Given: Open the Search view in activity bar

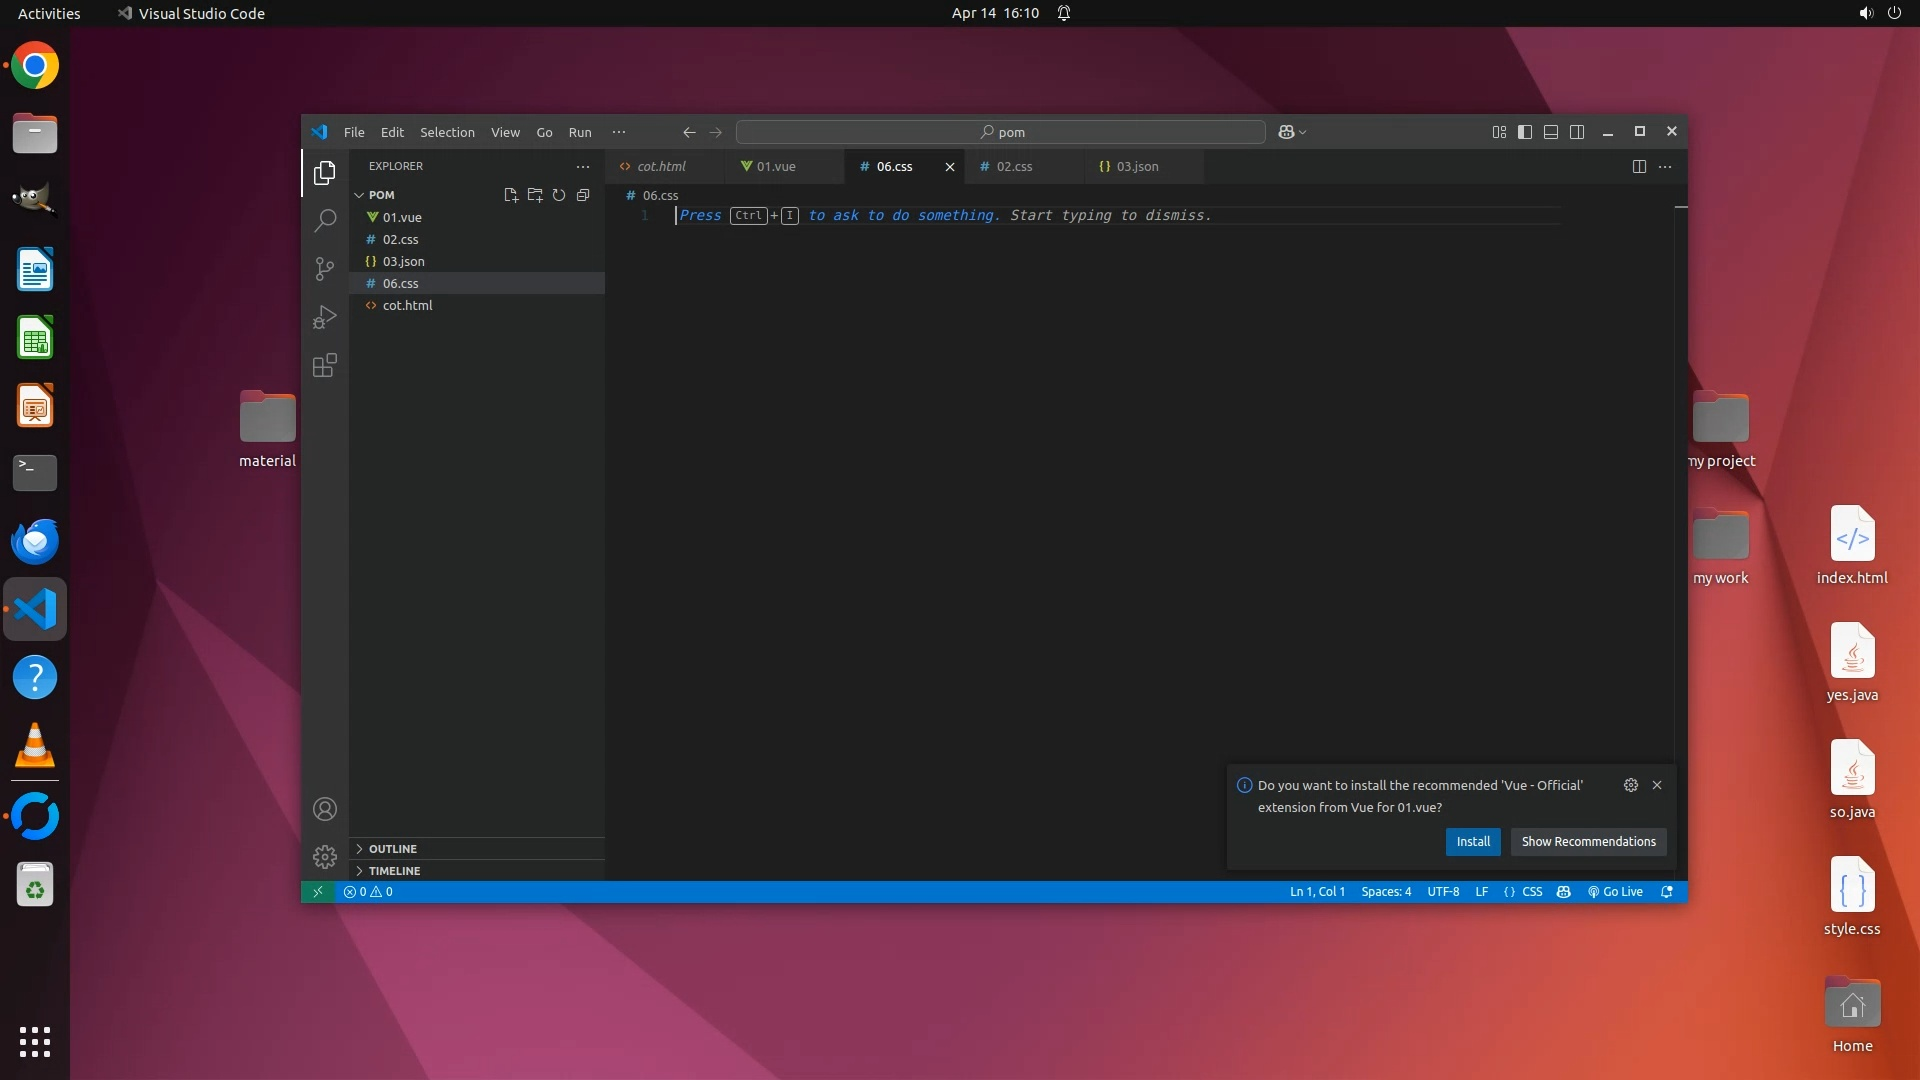Looking at the screenshot, I should [325, 220].
